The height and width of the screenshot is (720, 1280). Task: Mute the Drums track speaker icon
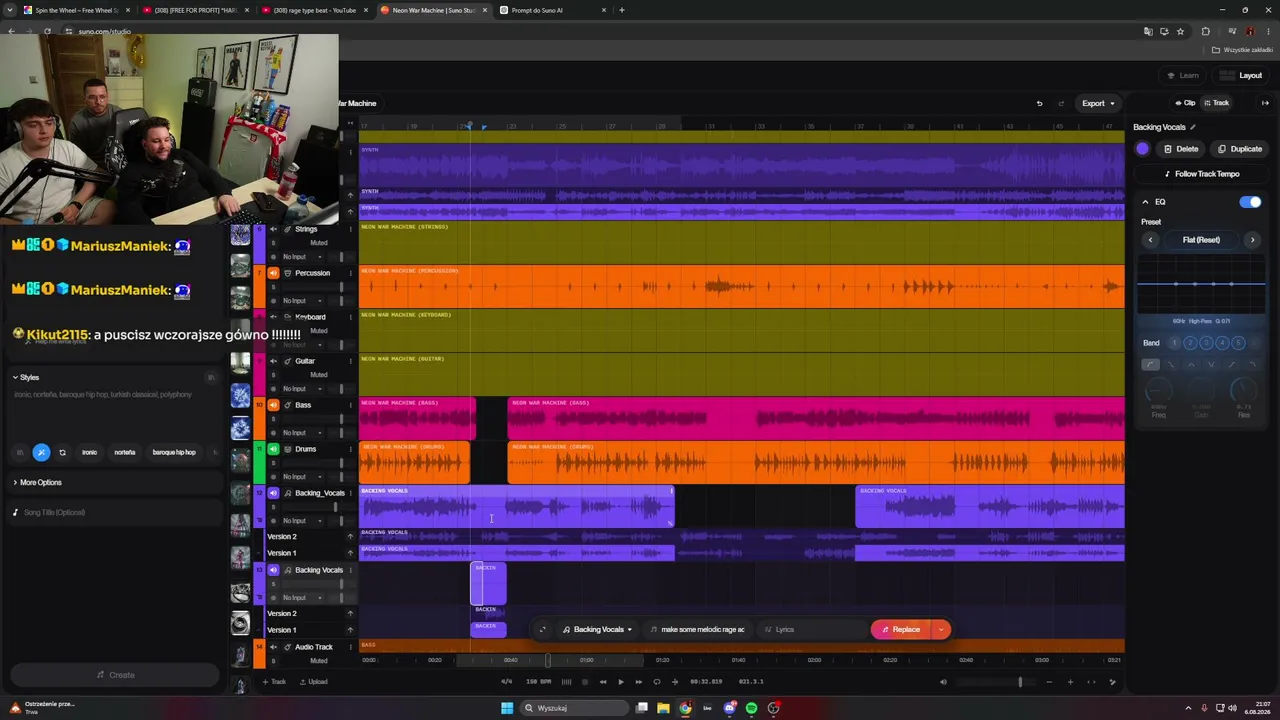tap(273, 449)
